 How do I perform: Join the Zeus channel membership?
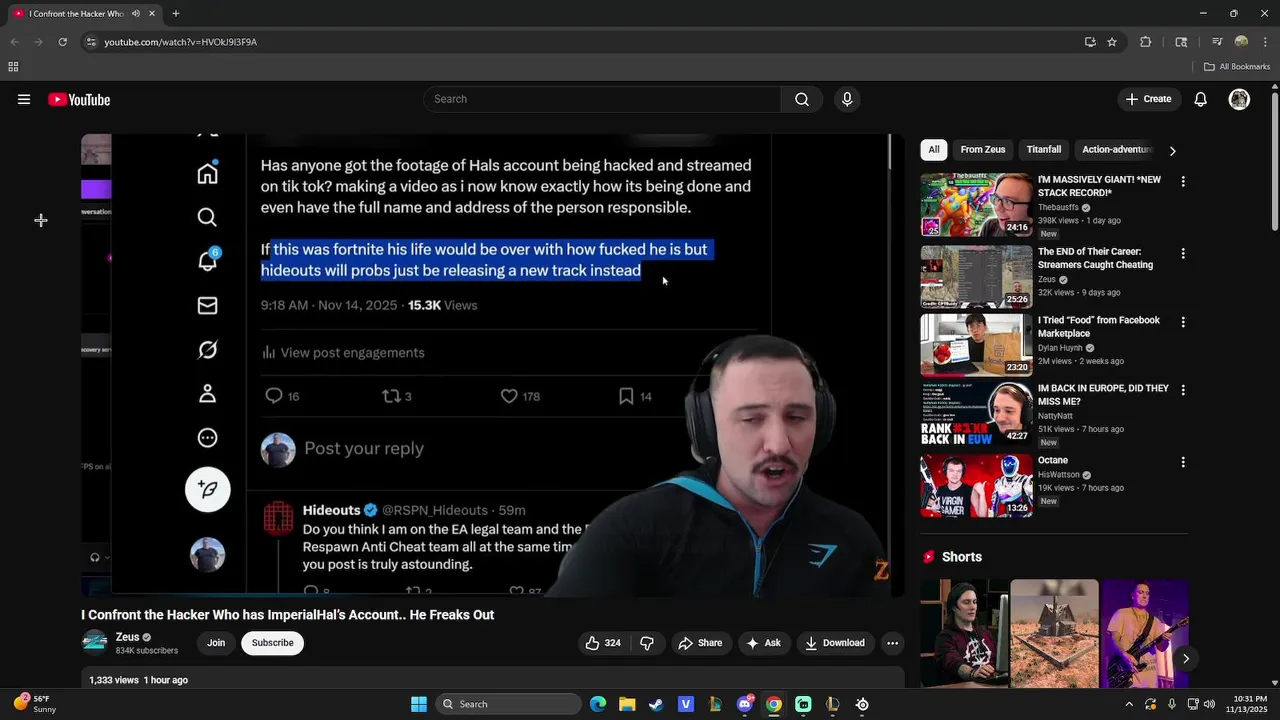tap(216, 643)
